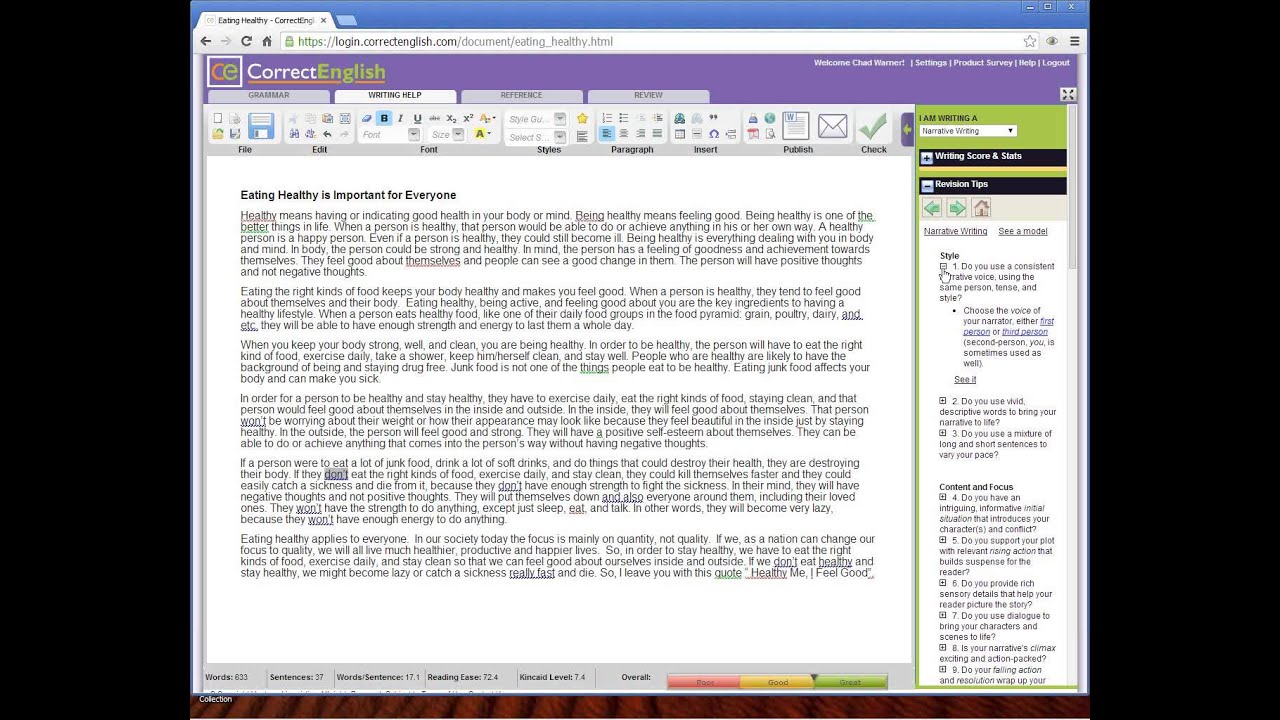Click the Undo arrow icon

tap(327, 134)
